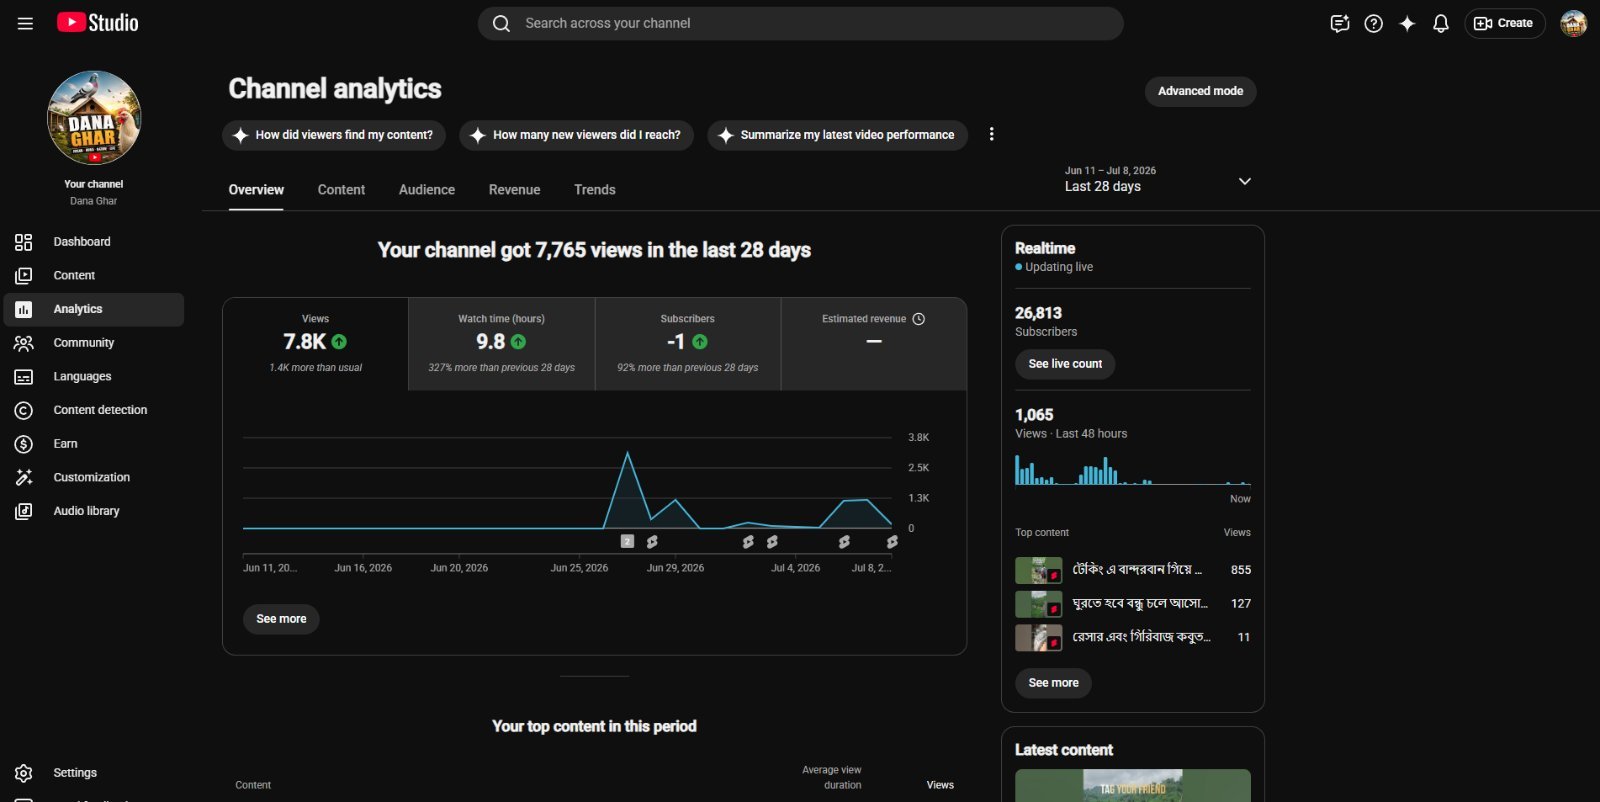Switch to the Trends tab
This screenshot has width=1600, height=802.
(x=595, y=190)
